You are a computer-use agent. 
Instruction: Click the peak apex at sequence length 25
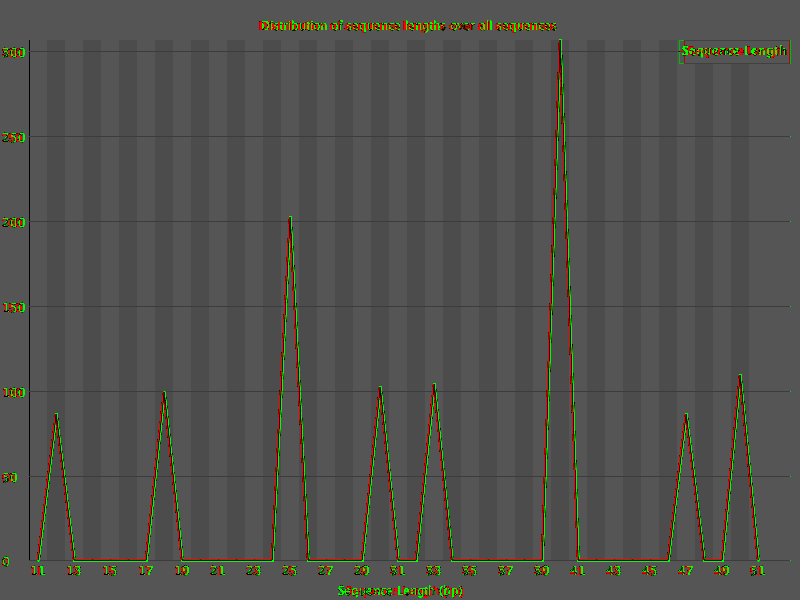pyautogui.click(x=290, y=217)
